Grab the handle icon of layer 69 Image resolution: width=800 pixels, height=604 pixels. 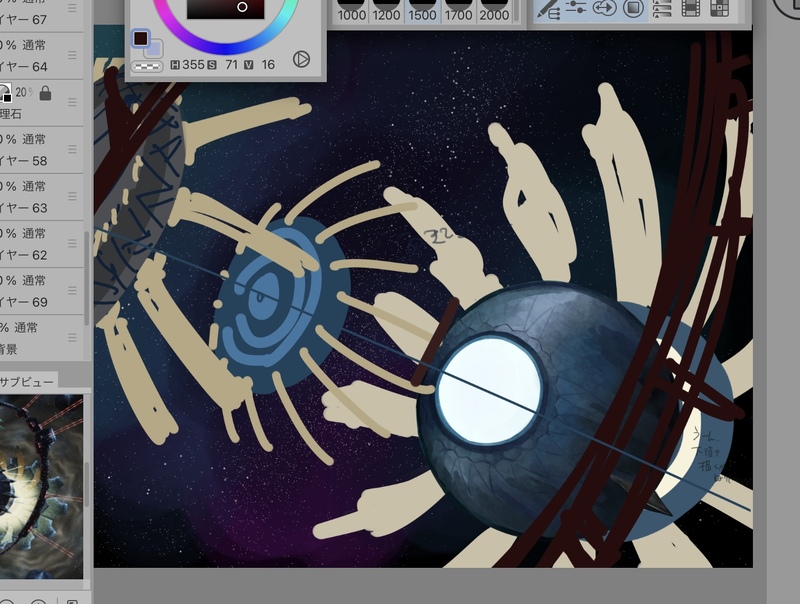[72, 290]
